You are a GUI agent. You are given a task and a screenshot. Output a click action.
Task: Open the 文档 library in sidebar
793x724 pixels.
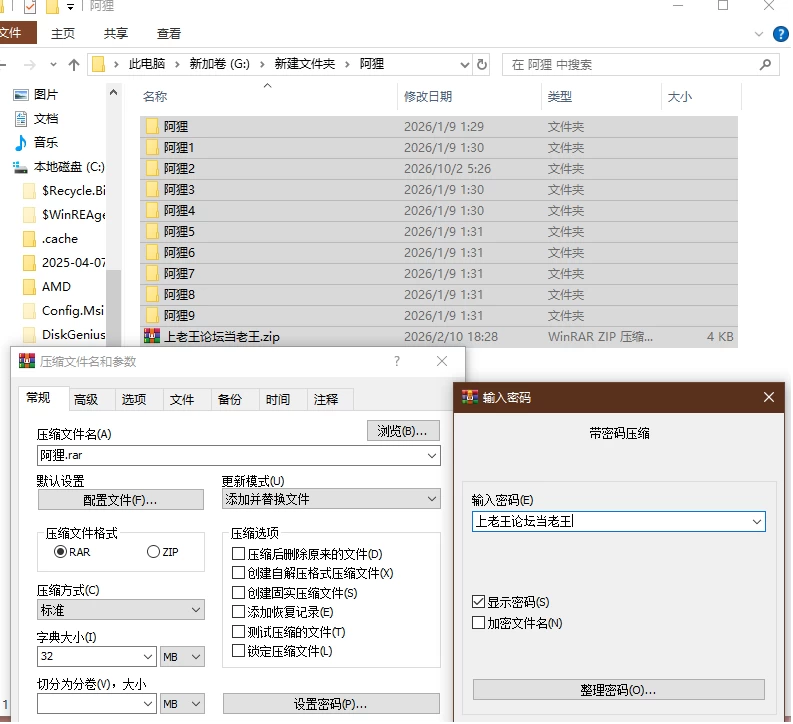pyautogui.click(x=46, y=118)
